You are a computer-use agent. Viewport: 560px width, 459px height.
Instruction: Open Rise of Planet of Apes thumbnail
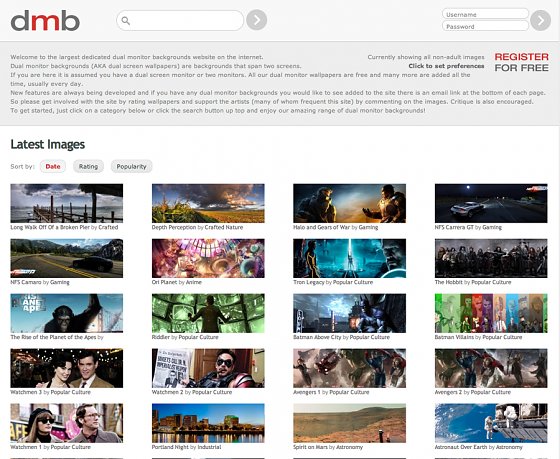pyautogui.click(x=67, y=313)
